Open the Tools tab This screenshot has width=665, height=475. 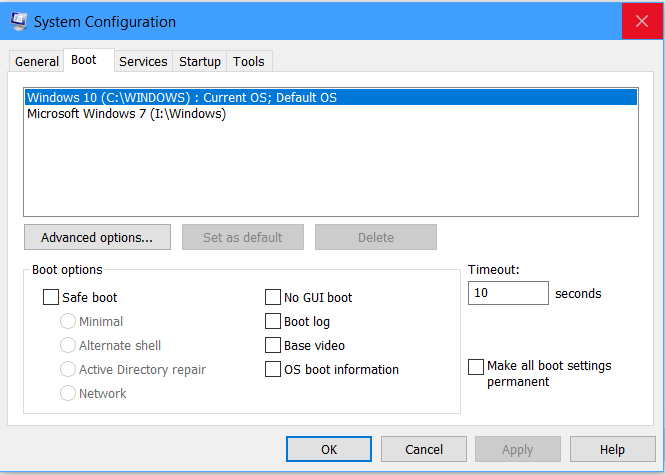point(249,61)
